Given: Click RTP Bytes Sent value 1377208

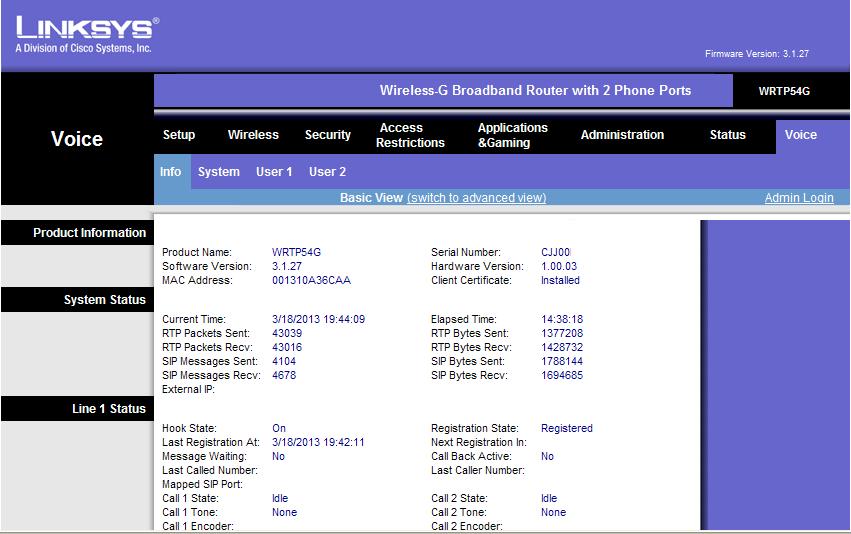Looking at the screenshot, I should coord(562,333).
